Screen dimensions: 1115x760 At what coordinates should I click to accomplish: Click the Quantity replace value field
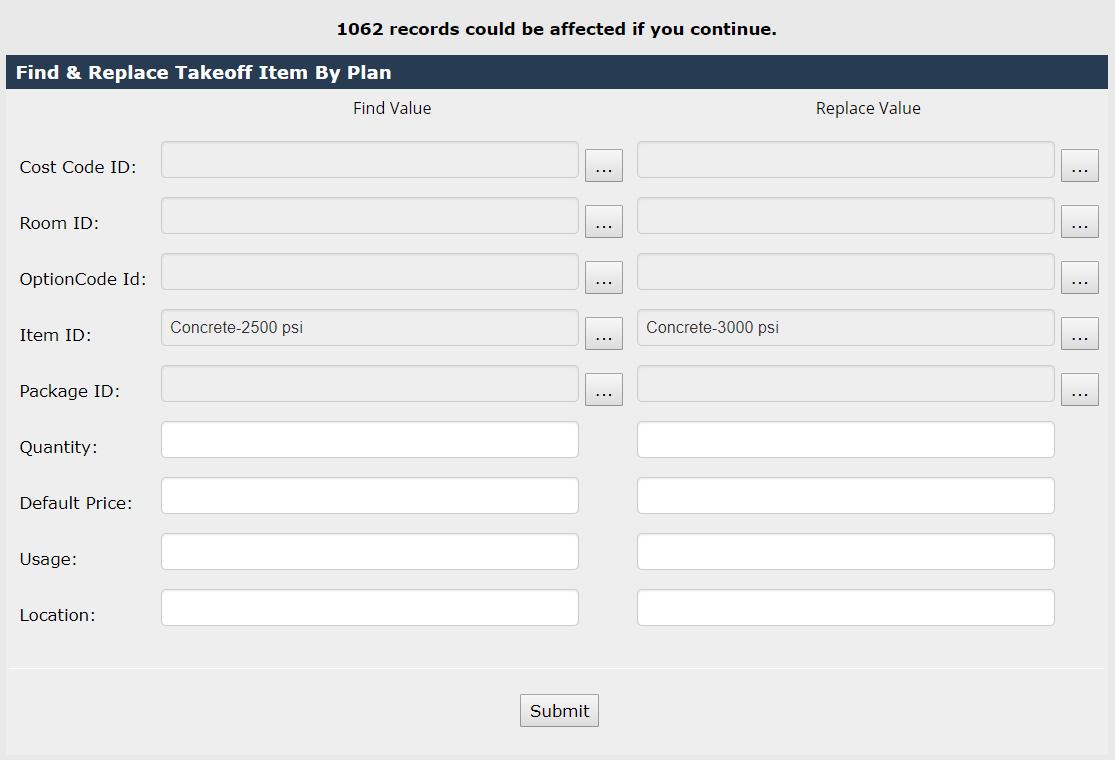click(845, 440)
